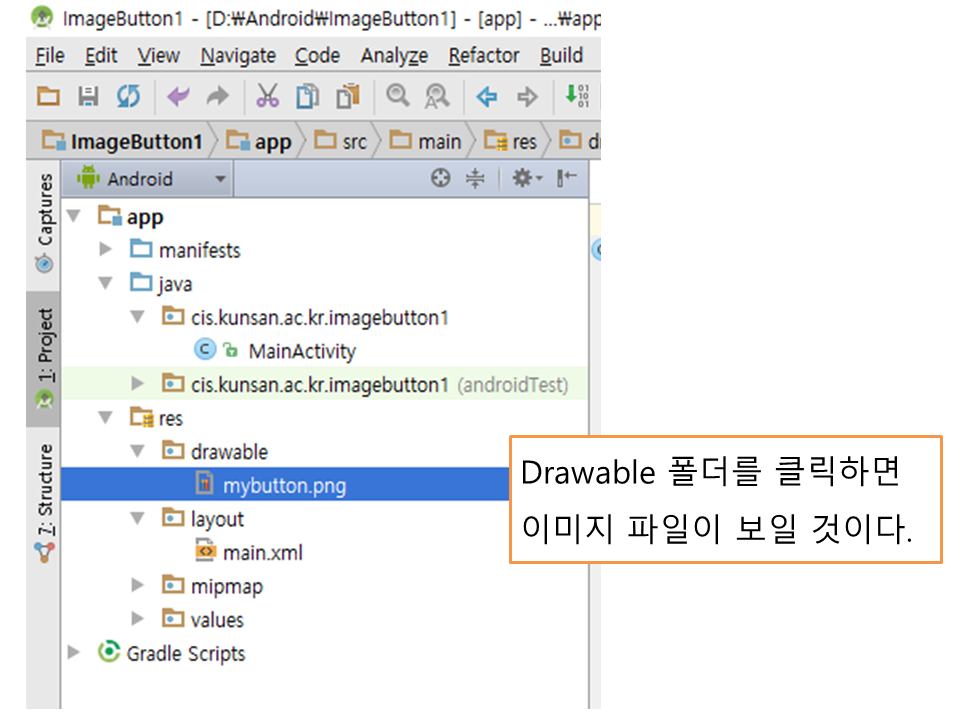Click the Cut scissors icon
The image size is (960, 720).
[267, 96]
